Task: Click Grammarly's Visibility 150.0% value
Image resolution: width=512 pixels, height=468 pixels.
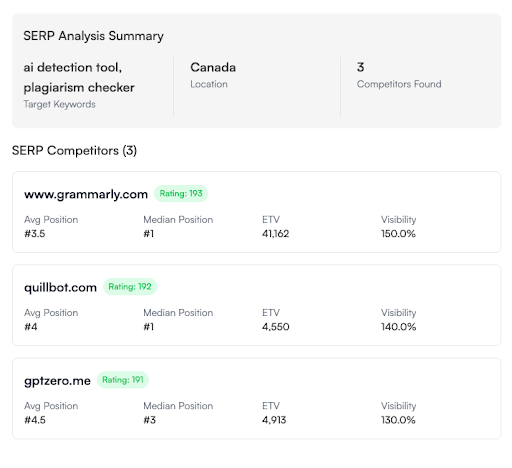Action: [x=398, y=234]
